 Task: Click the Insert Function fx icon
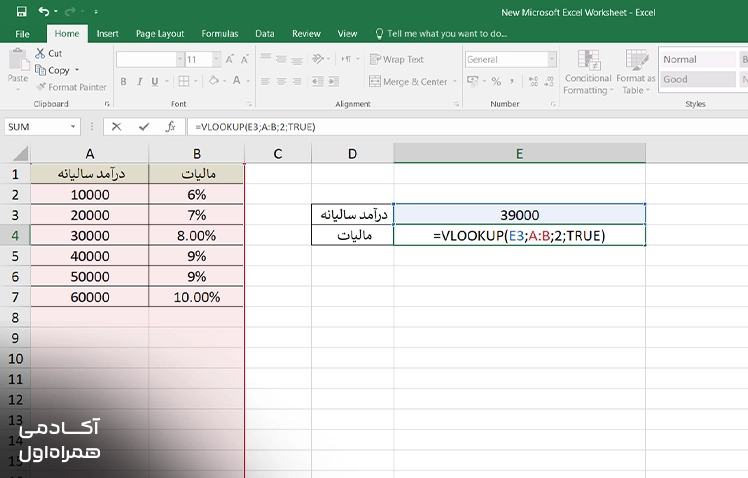click(170, 126)
